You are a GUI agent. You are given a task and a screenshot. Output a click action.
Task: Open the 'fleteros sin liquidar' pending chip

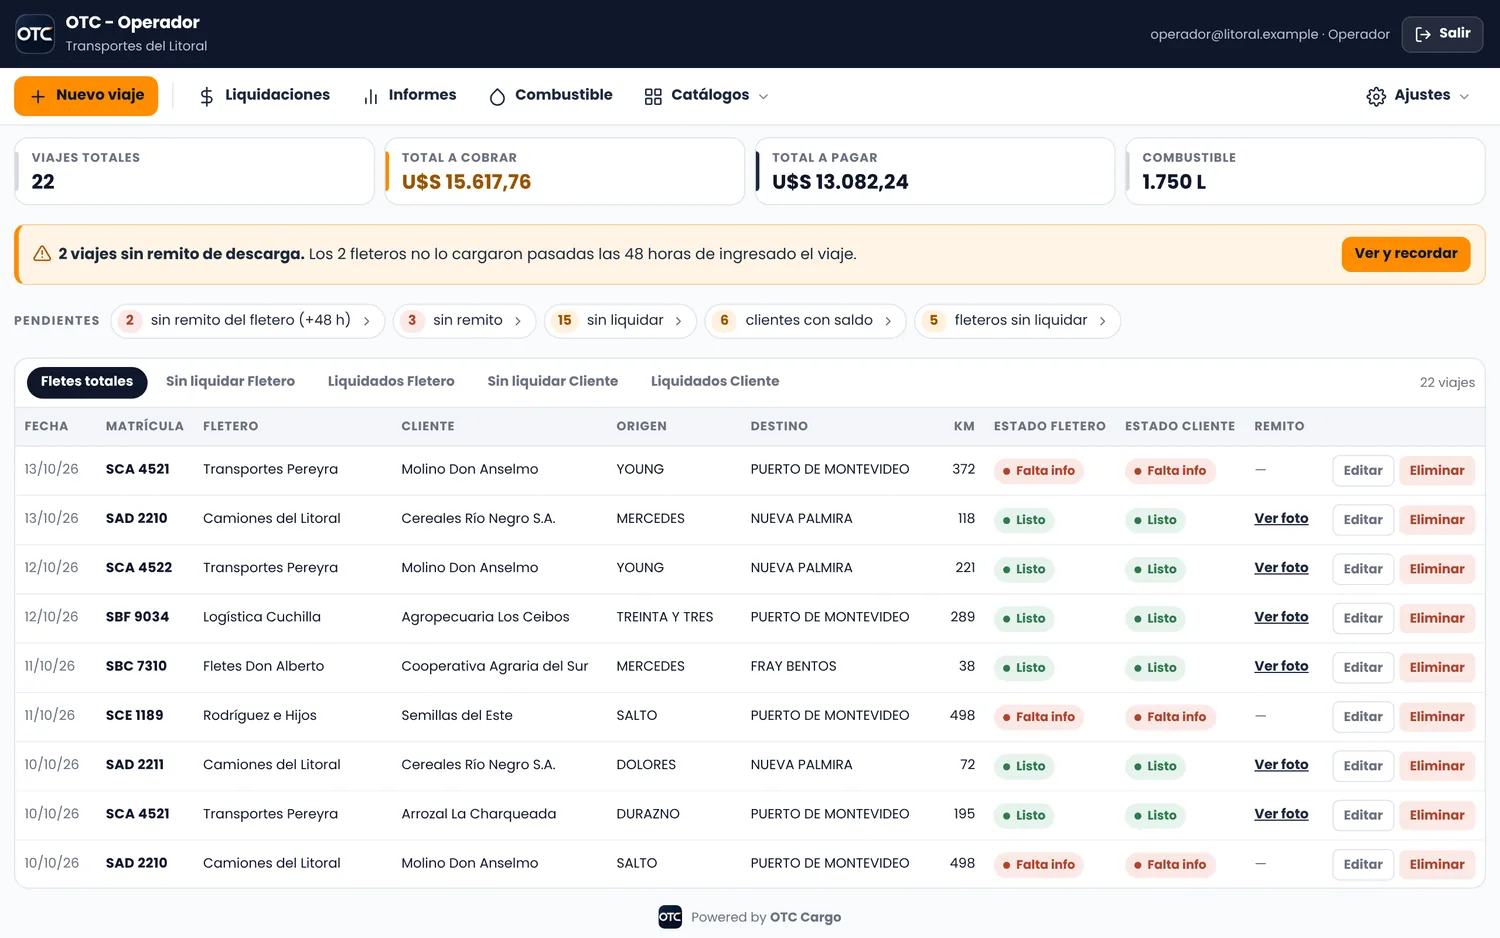pyautogui.click(x=1017, y=321)
